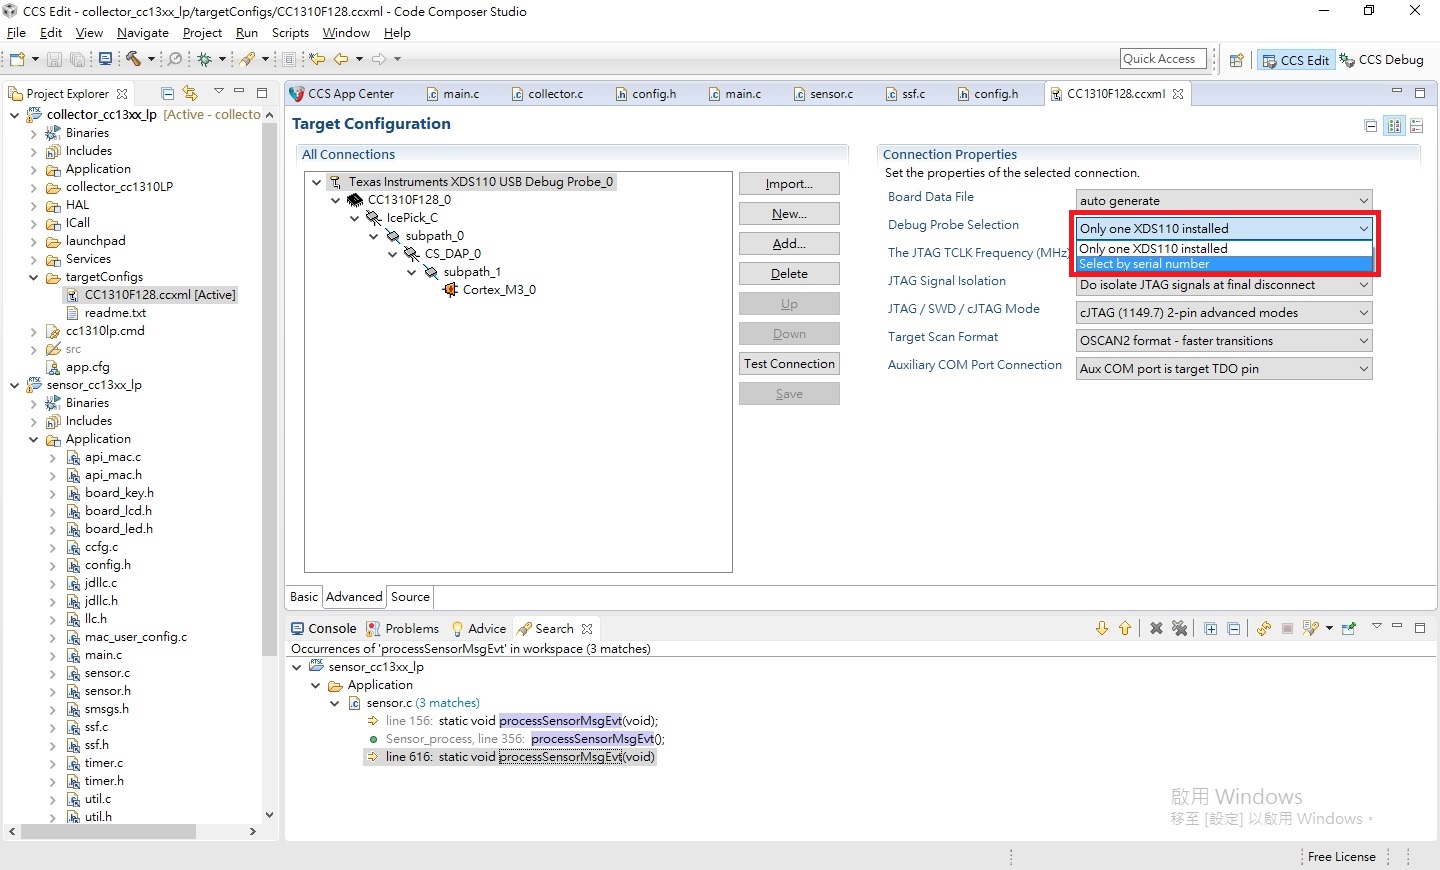This screenshot has width=1440, height=870.
Task: Click the Add... button
Action: click(x=789, y=244)
